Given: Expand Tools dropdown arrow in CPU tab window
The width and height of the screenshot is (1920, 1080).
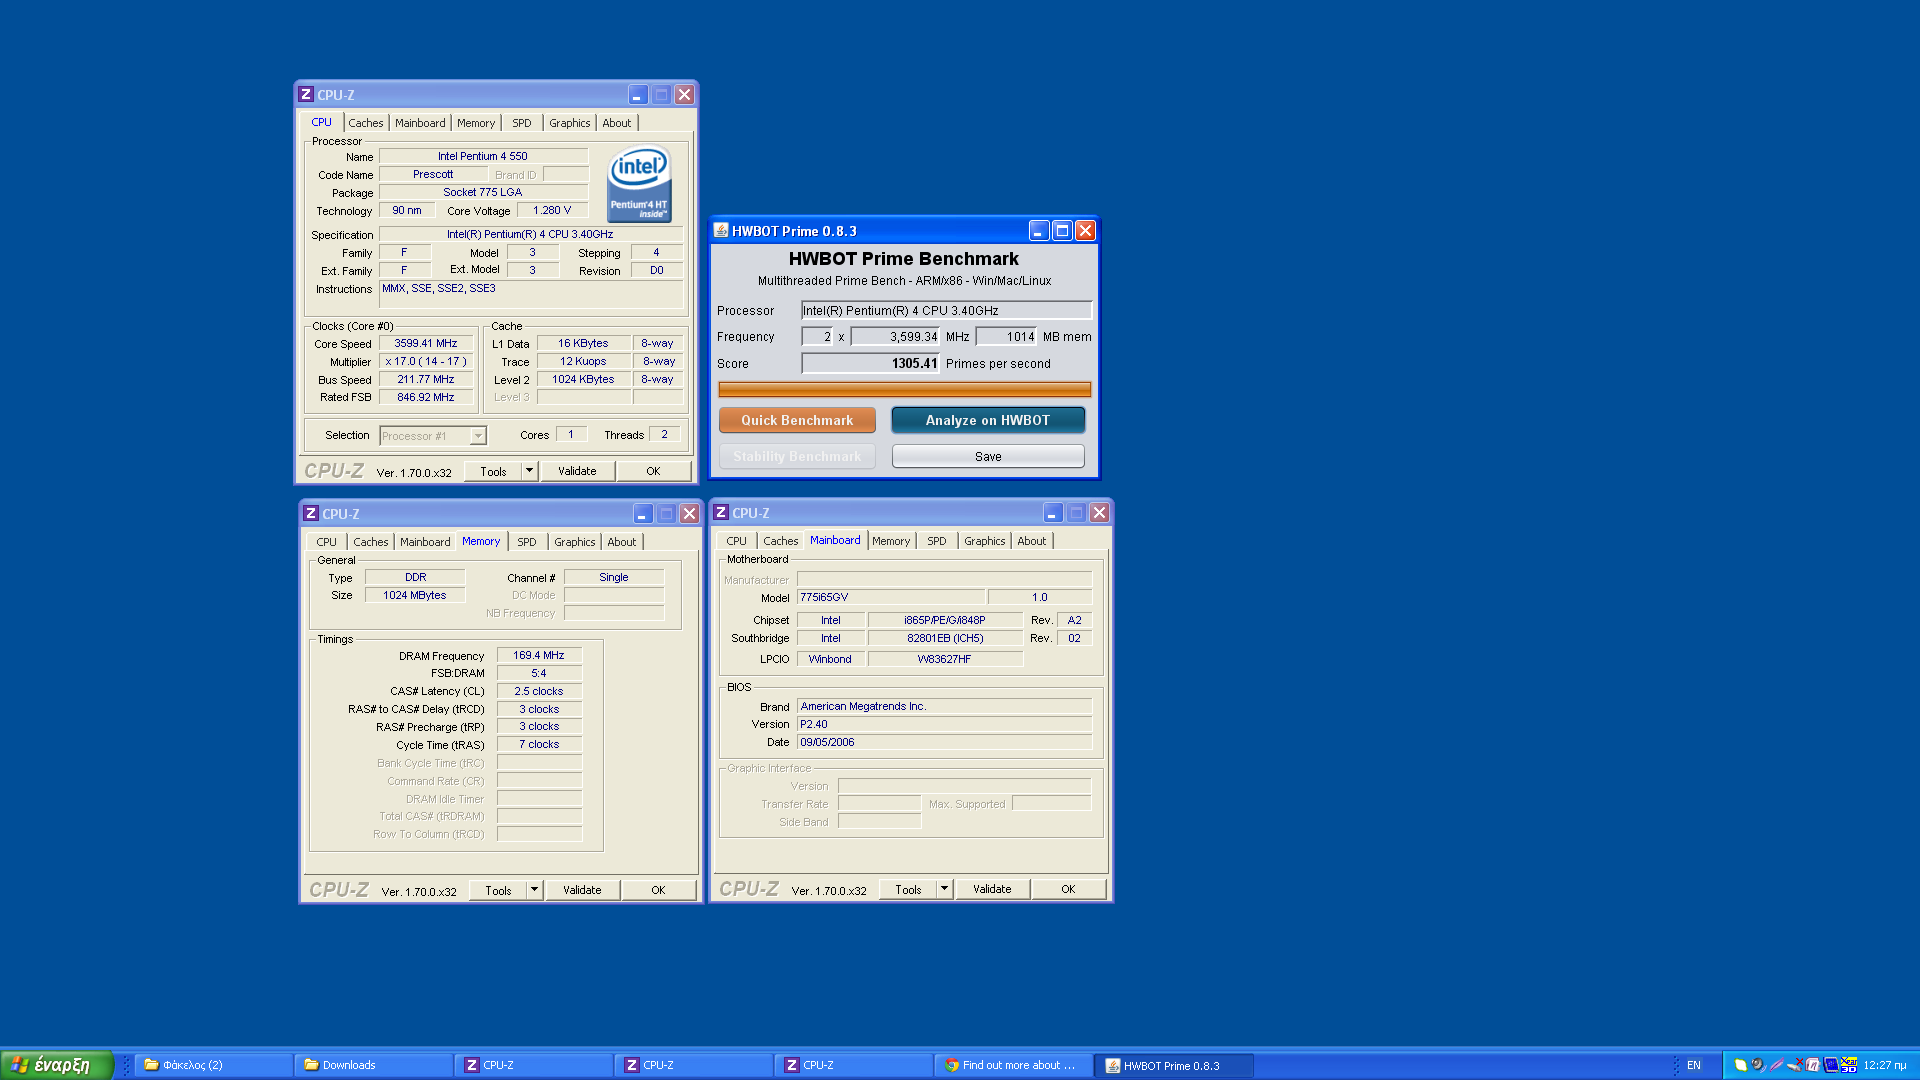Looking at the screenshot, I should point(530,471).
